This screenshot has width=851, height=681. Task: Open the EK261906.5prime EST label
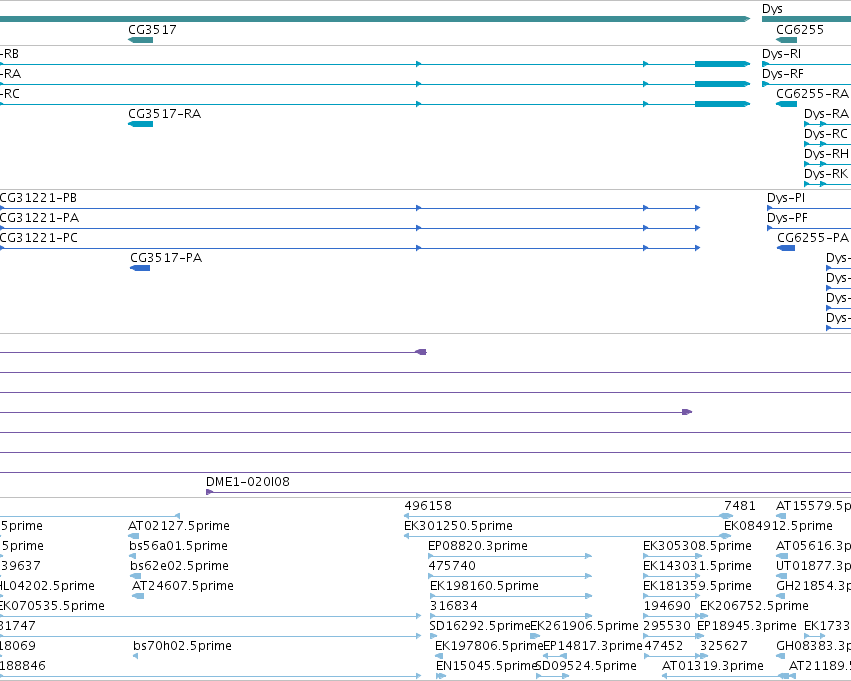[x=585, y=626]
